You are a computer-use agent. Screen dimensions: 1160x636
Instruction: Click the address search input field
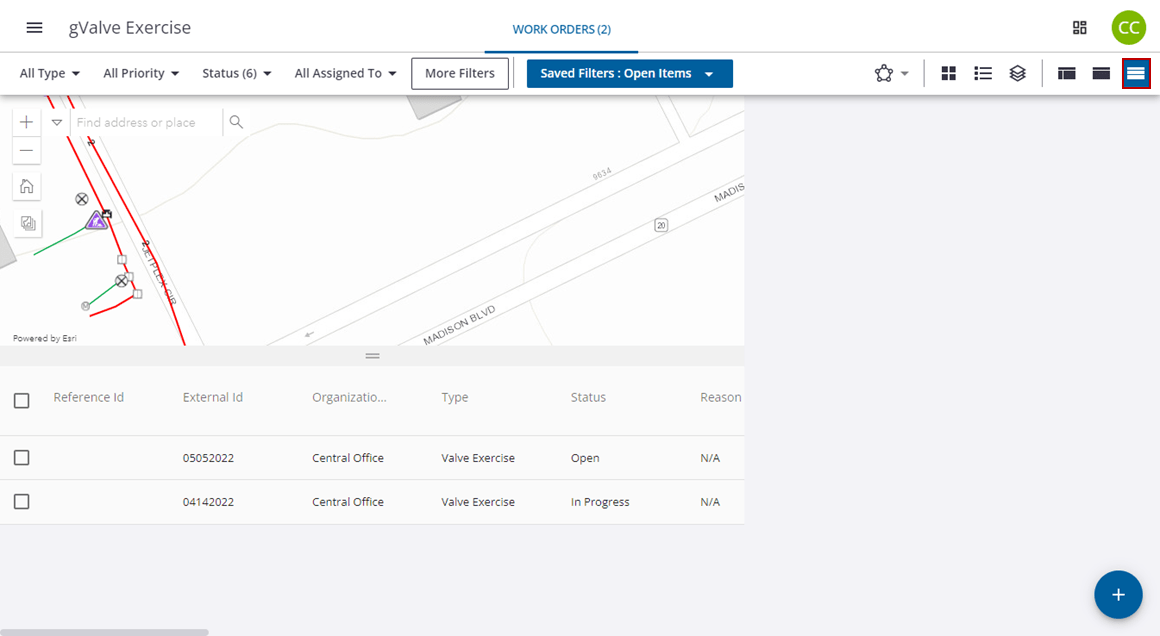tap(140, 121)
